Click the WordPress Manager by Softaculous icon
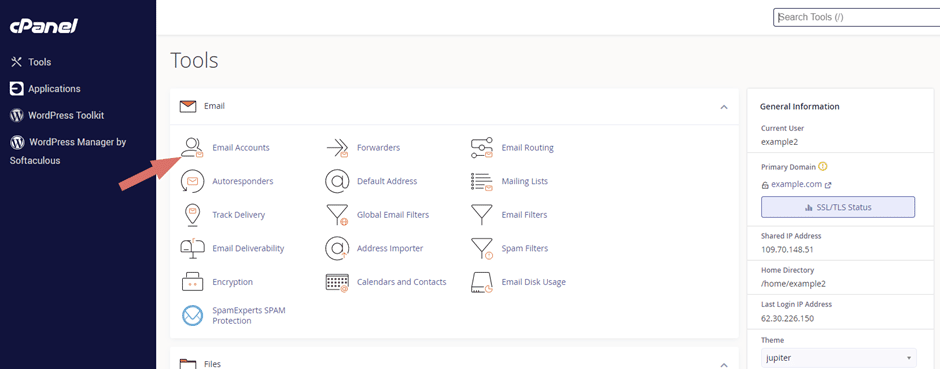This screenshot has width=940, height=369. (17, 142)
